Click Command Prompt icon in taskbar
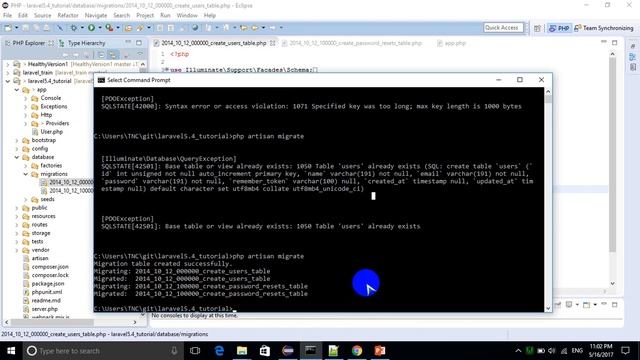 coord(311,351)
